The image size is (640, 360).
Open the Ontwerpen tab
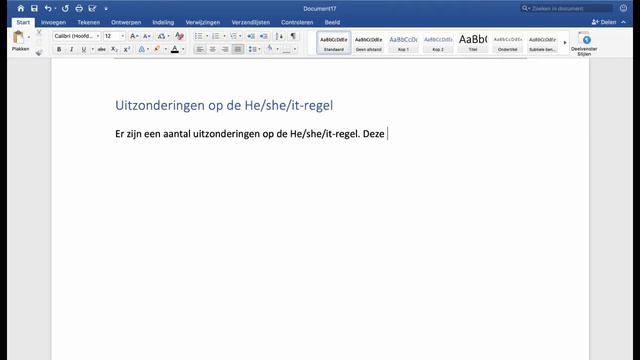tap(126, 22)
